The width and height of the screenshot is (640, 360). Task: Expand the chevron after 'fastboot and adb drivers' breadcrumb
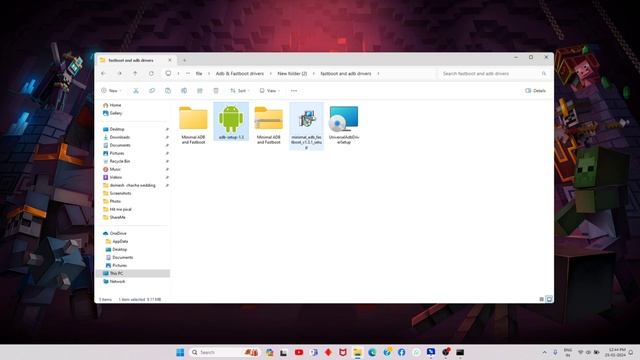[x=378, y=73]
